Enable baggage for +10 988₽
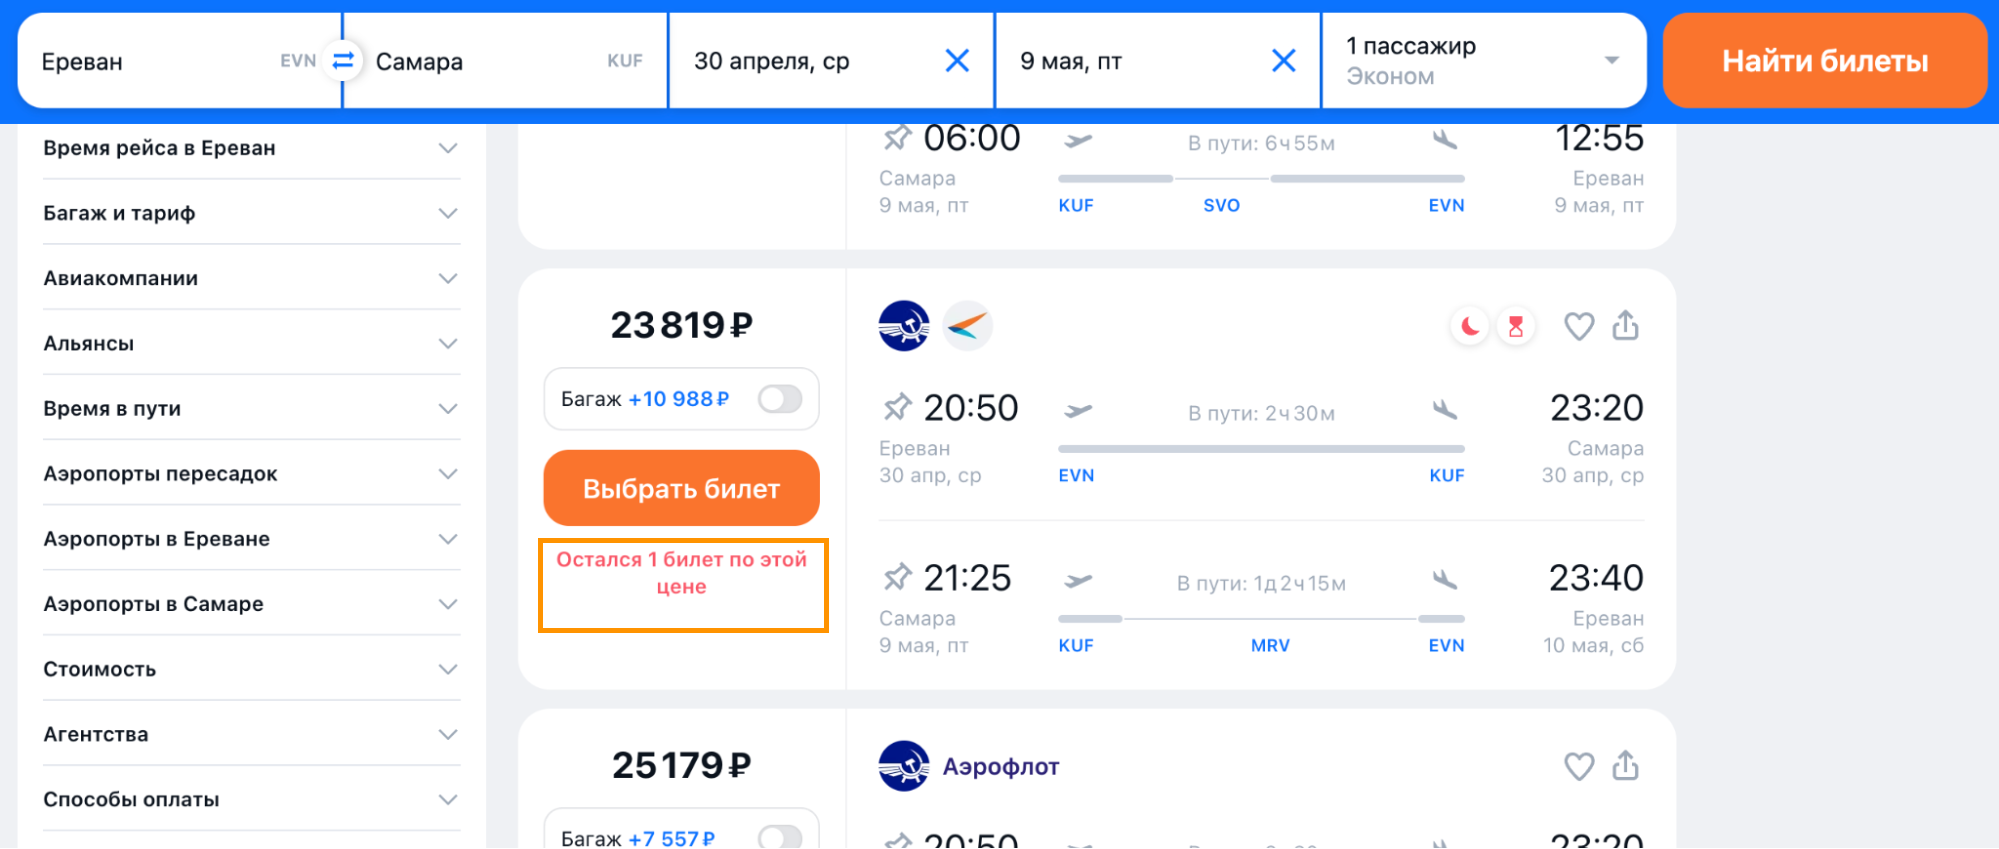The image size is (1999, 849). click(x=780, y=399)
